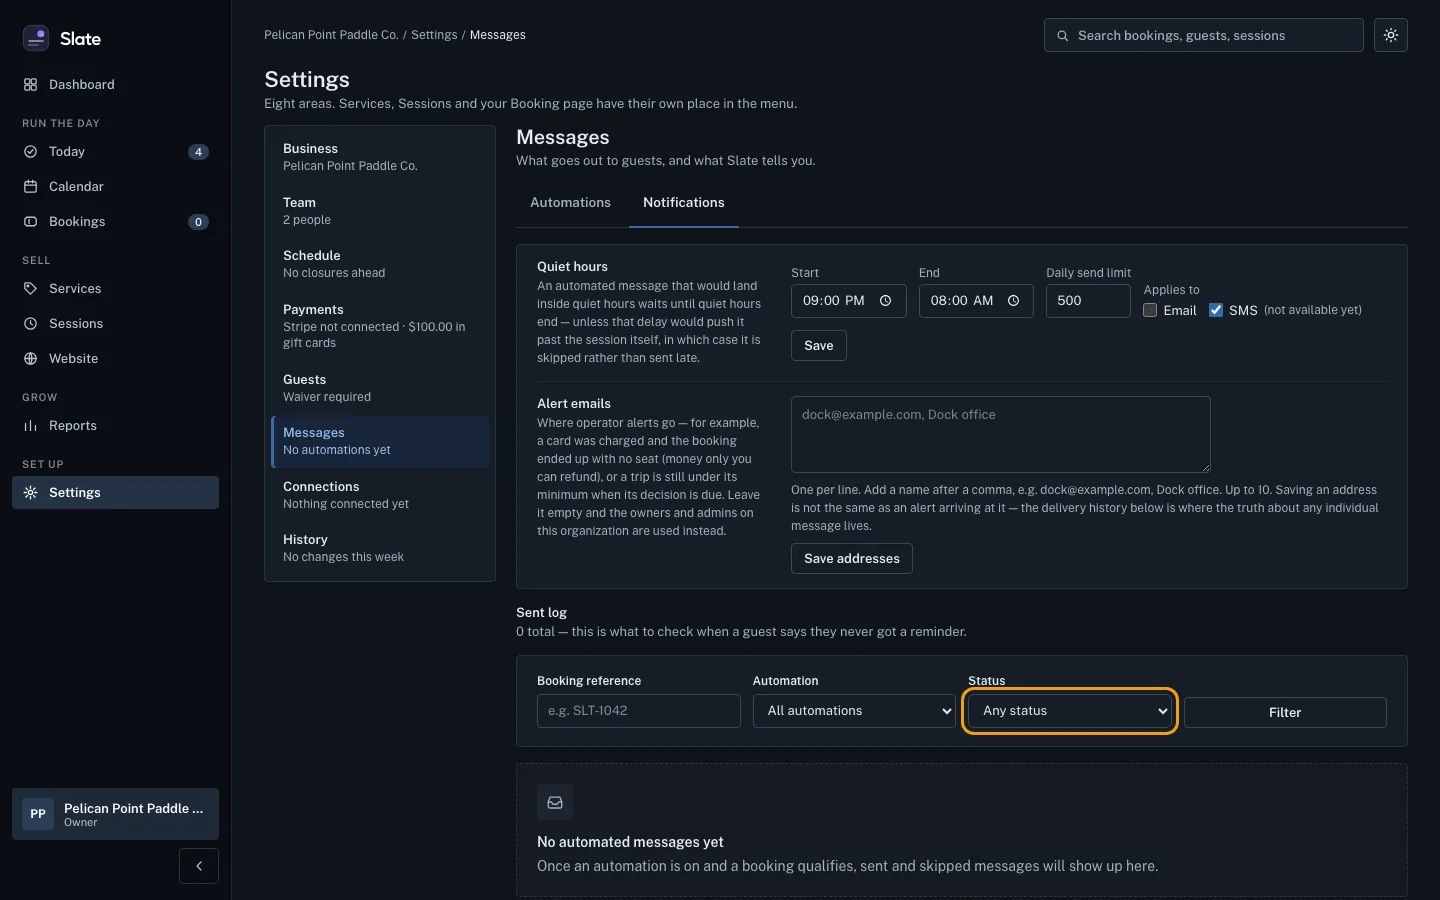Click the Slate logo icon
This screenshot has width=1440, height=900.
pyautogui.click(x=36, y=38)
